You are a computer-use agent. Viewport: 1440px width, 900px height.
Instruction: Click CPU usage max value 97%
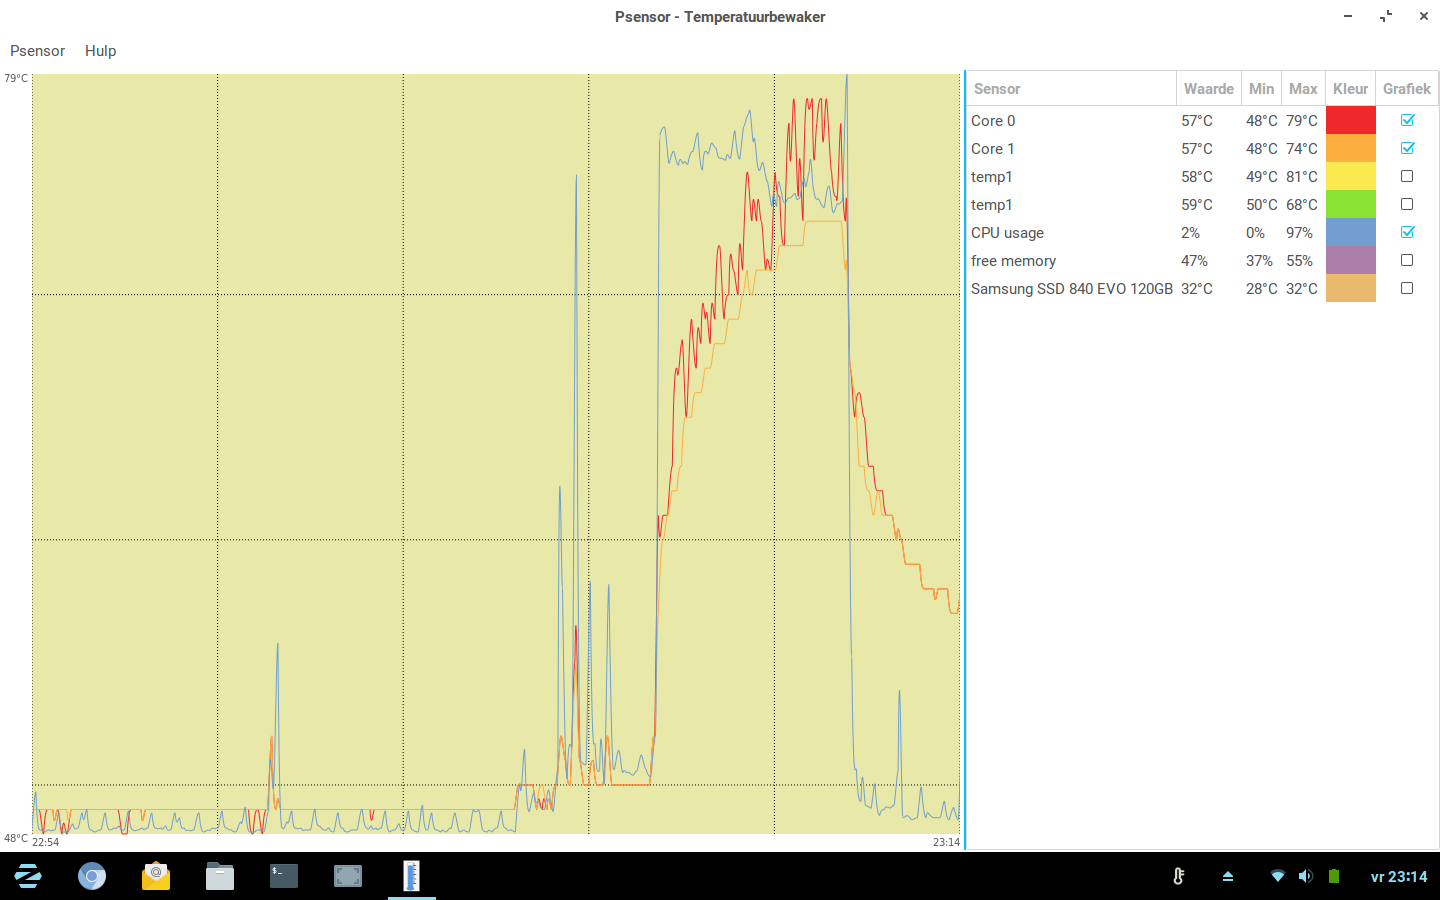pyautogui.click(x=1299, y=233)
